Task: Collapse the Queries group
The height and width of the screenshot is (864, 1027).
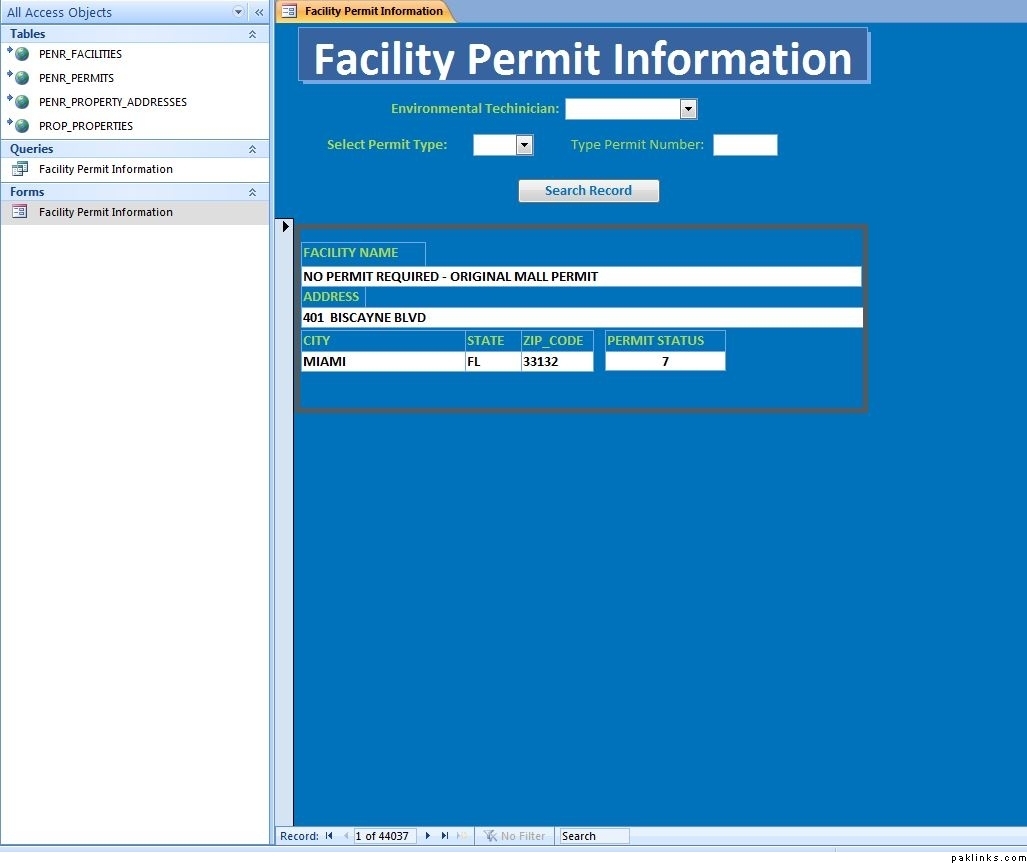Action: coord(252,149)
